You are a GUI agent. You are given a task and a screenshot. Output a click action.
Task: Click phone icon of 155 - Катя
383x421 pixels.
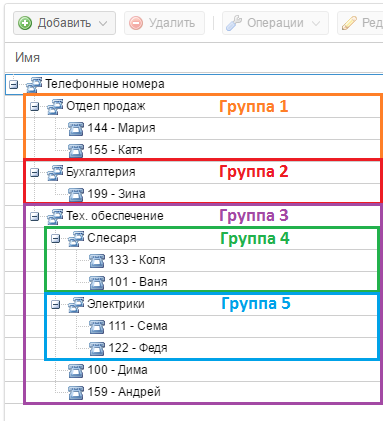[x=76, y=151]
